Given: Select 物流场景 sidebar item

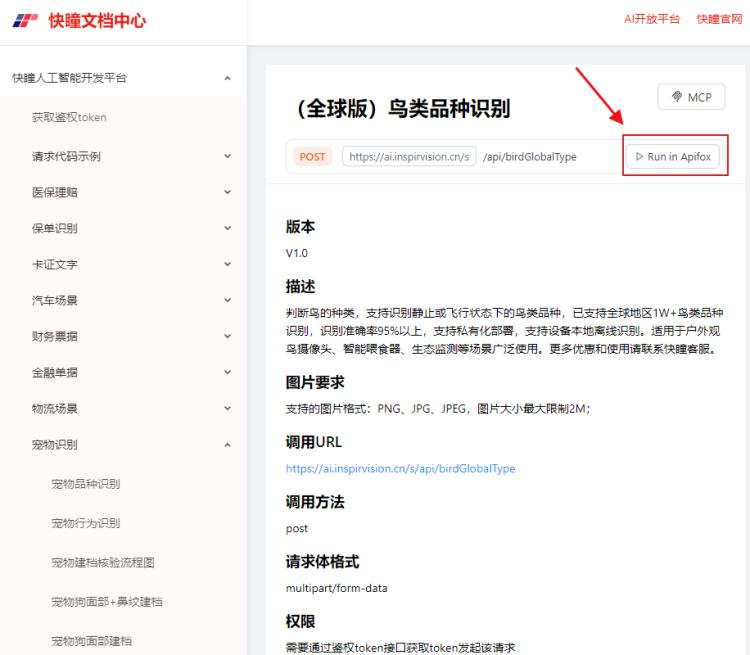Looking at the screenshot, I should (55, 409).
